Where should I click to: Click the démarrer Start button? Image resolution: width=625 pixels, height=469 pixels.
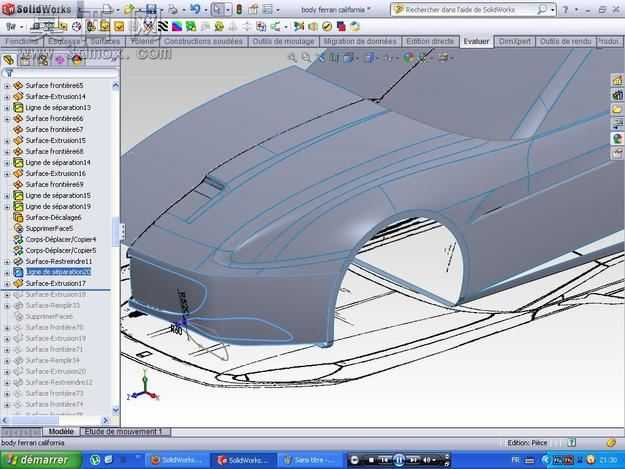[x=40, y=460]
